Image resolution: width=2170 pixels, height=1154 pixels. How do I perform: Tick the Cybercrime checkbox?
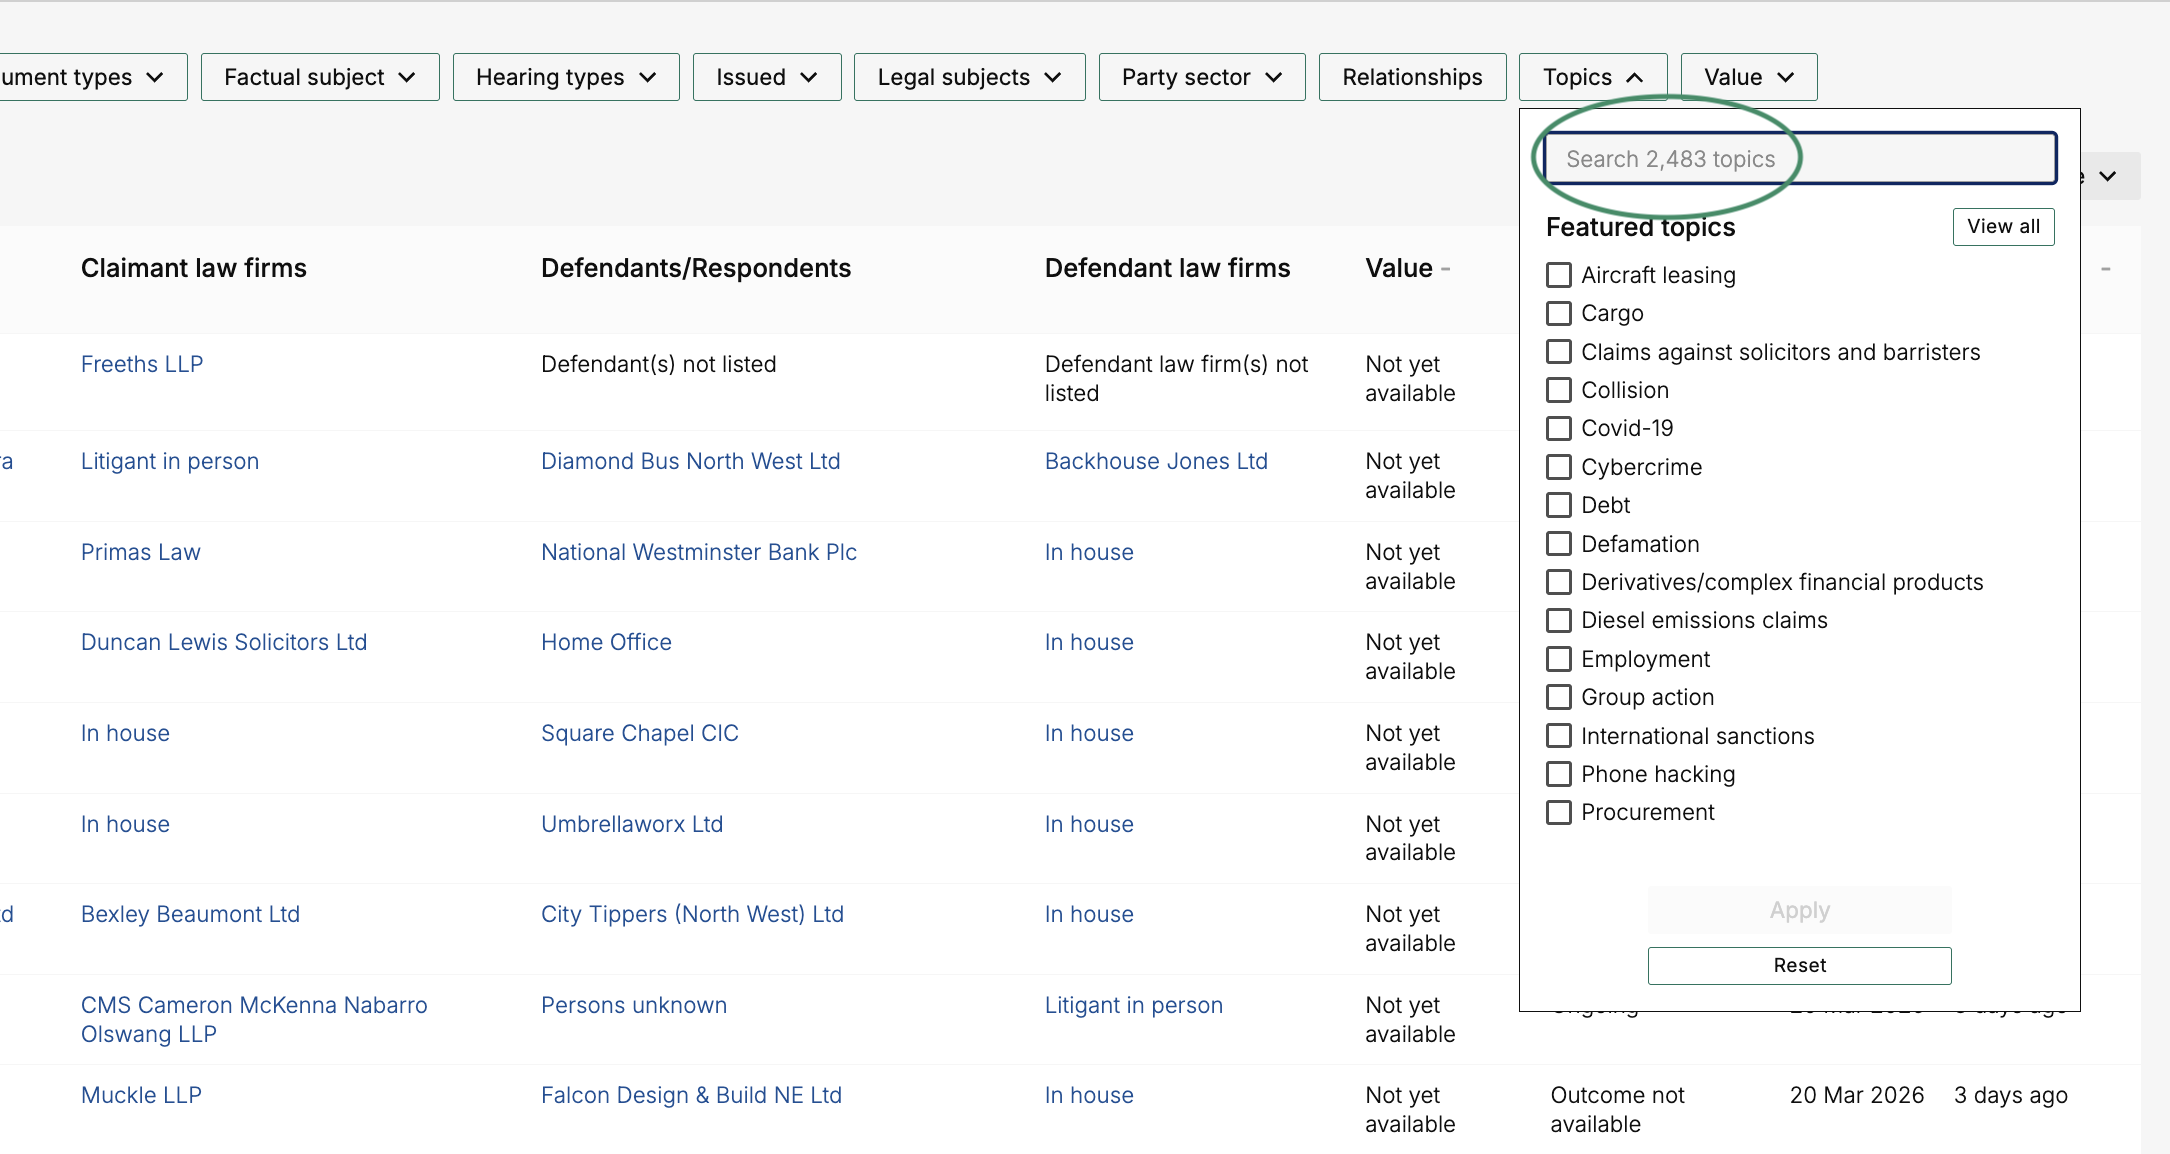pyautogui.click(x=1559, y=467)
